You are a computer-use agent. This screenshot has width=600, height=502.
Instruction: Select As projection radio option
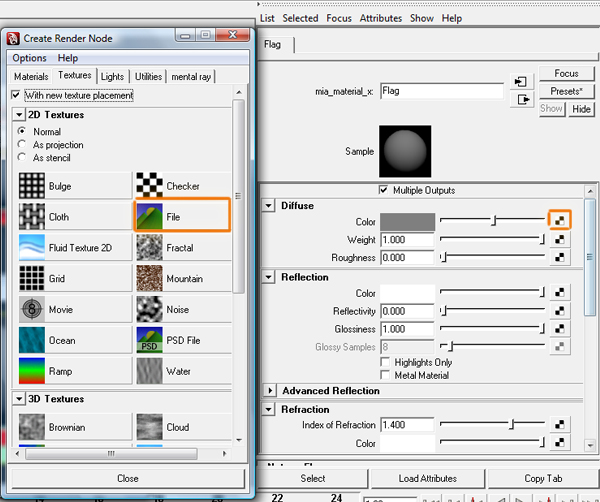tap(22, 144)
